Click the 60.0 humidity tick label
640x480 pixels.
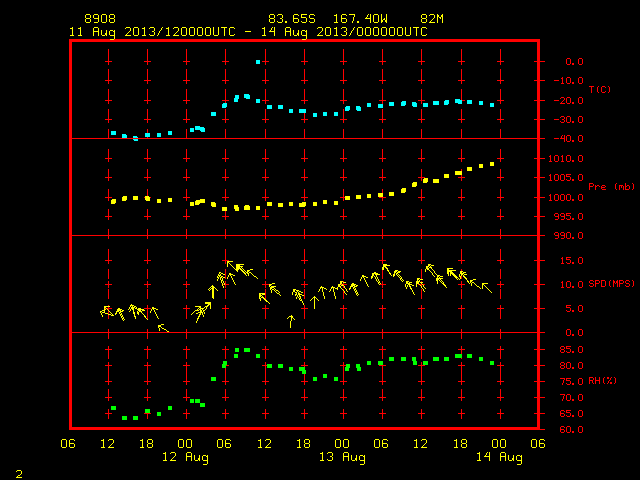click(571, 429)
